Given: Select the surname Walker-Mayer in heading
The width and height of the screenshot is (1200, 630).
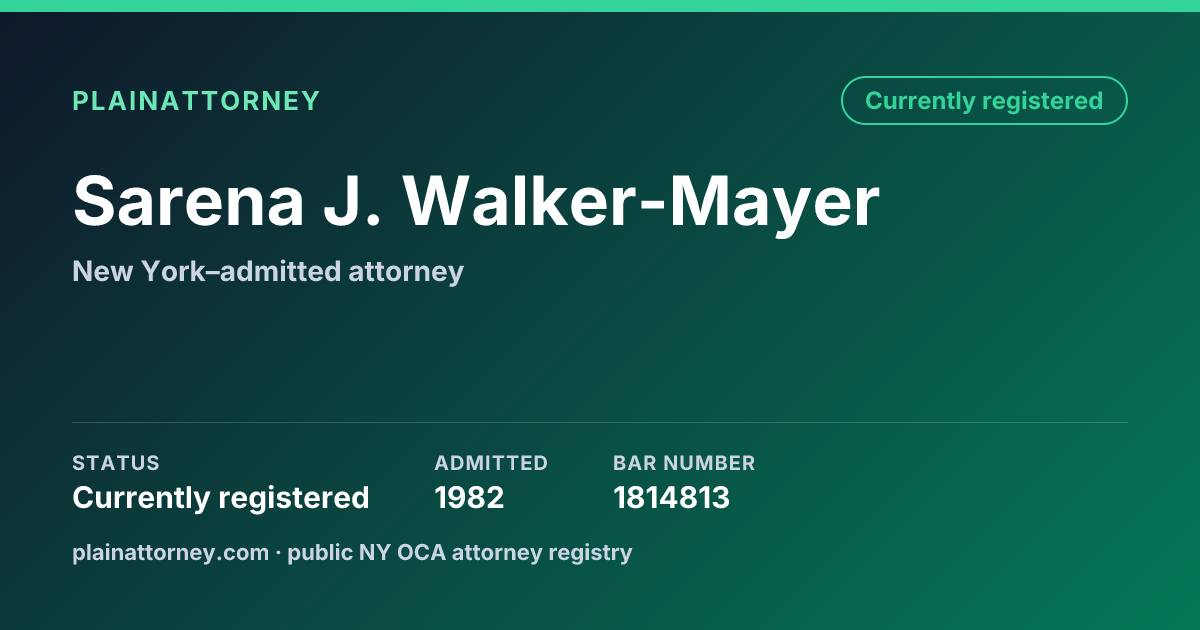Looking at the screenshot, I should click(642, 204).
